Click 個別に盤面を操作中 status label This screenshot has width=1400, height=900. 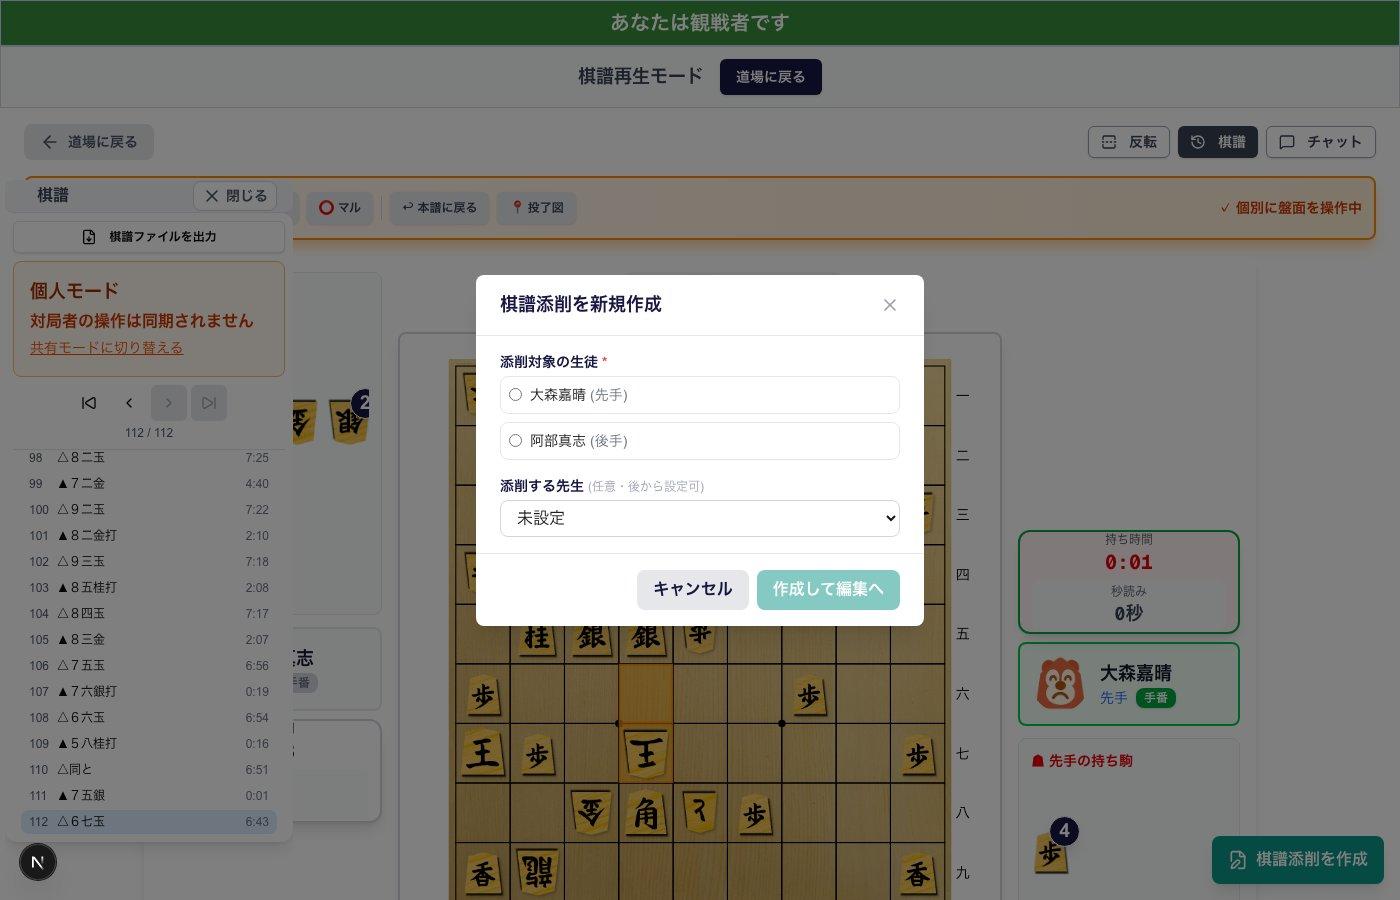click(x=1290, y=208)
